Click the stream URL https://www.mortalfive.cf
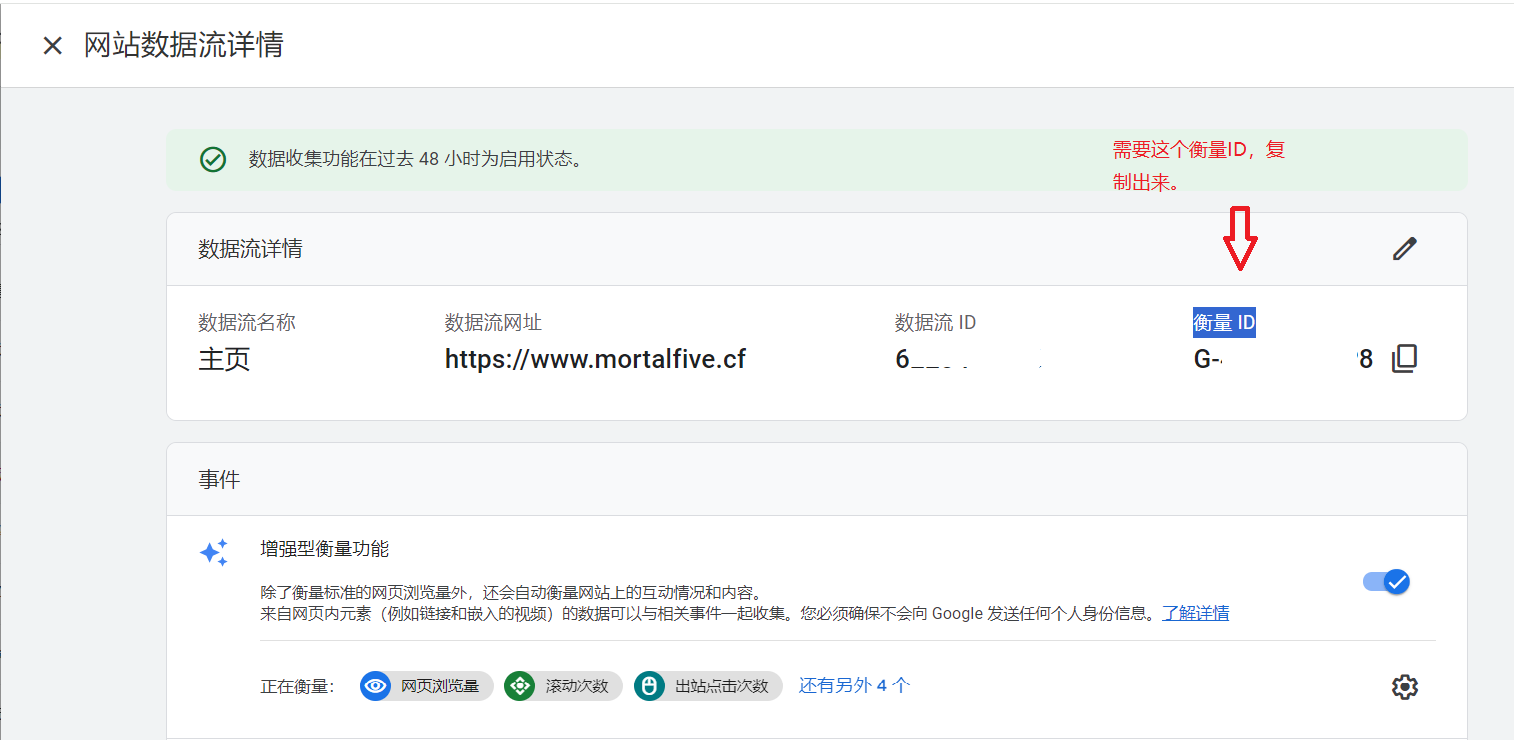 pos(595,359)
